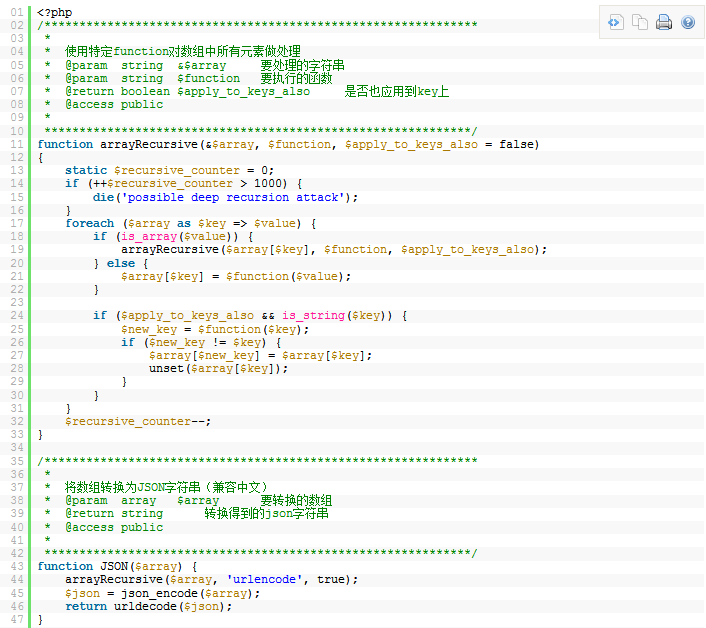Click the '<?php' opening tag
This screenshot has height=628, width=706.
click(54, 12)
